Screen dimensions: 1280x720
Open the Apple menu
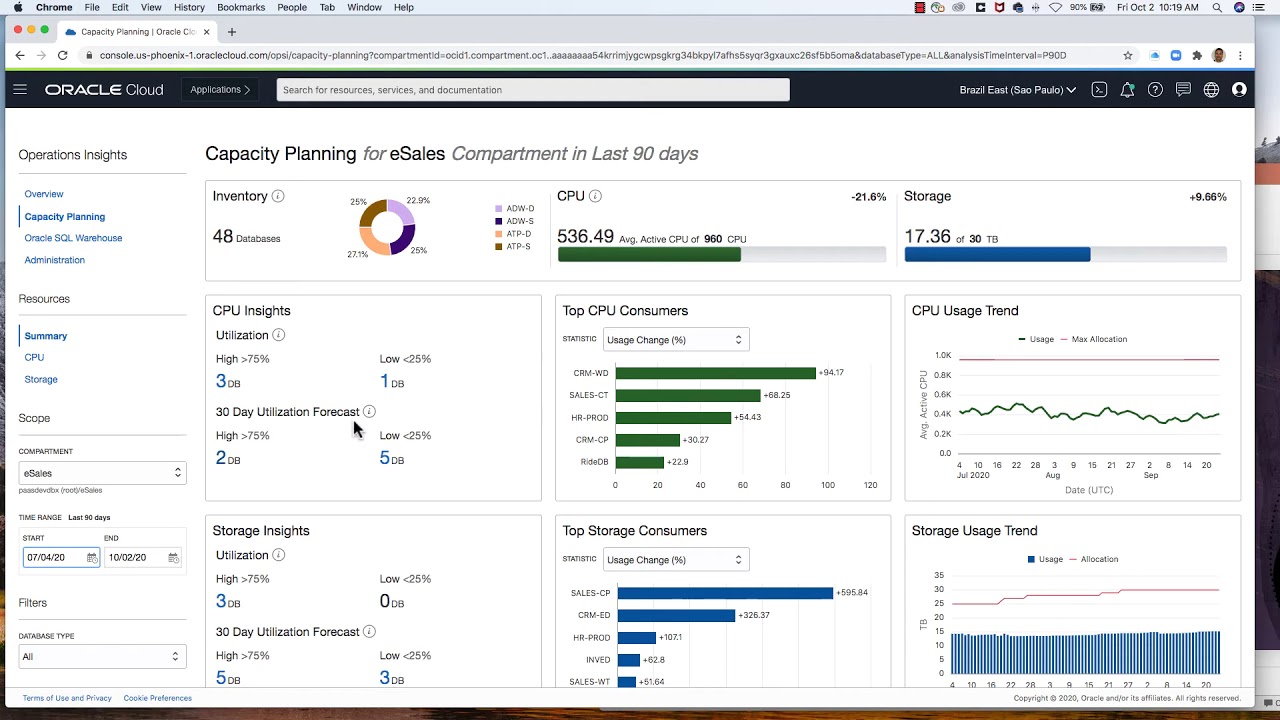pos(18,7)
